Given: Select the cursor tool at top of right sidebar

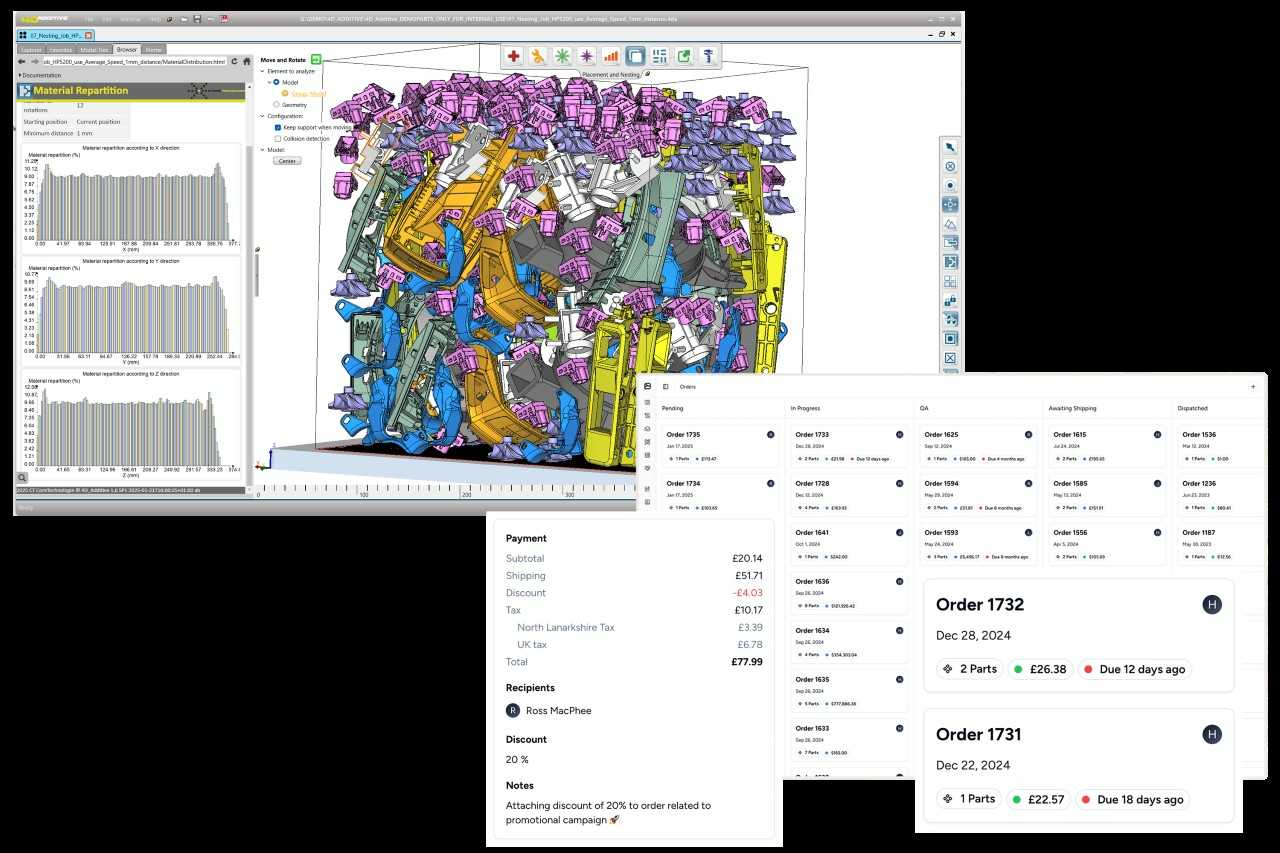Looking at the screenshot, I should click(x=949, y=147).
